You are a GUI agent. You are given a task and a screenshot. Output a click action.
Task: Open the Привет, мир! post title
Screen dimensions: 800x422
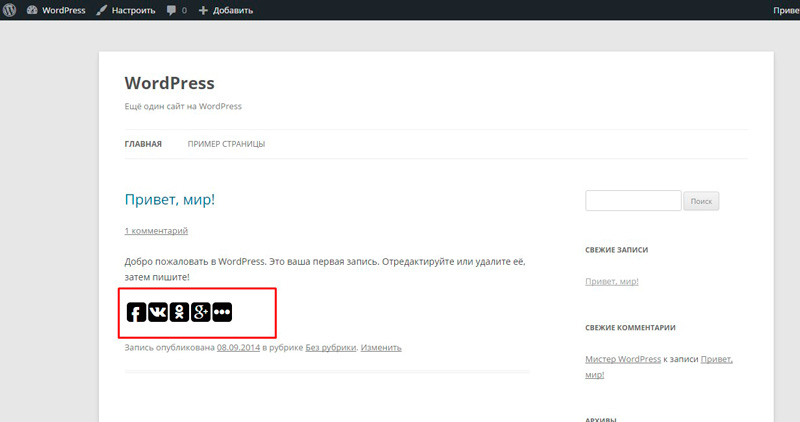[x=169, y=200]
